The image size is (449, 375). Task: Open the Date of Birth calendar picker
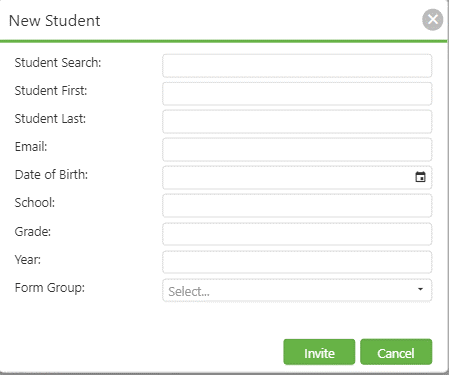[x=420, y=177]
